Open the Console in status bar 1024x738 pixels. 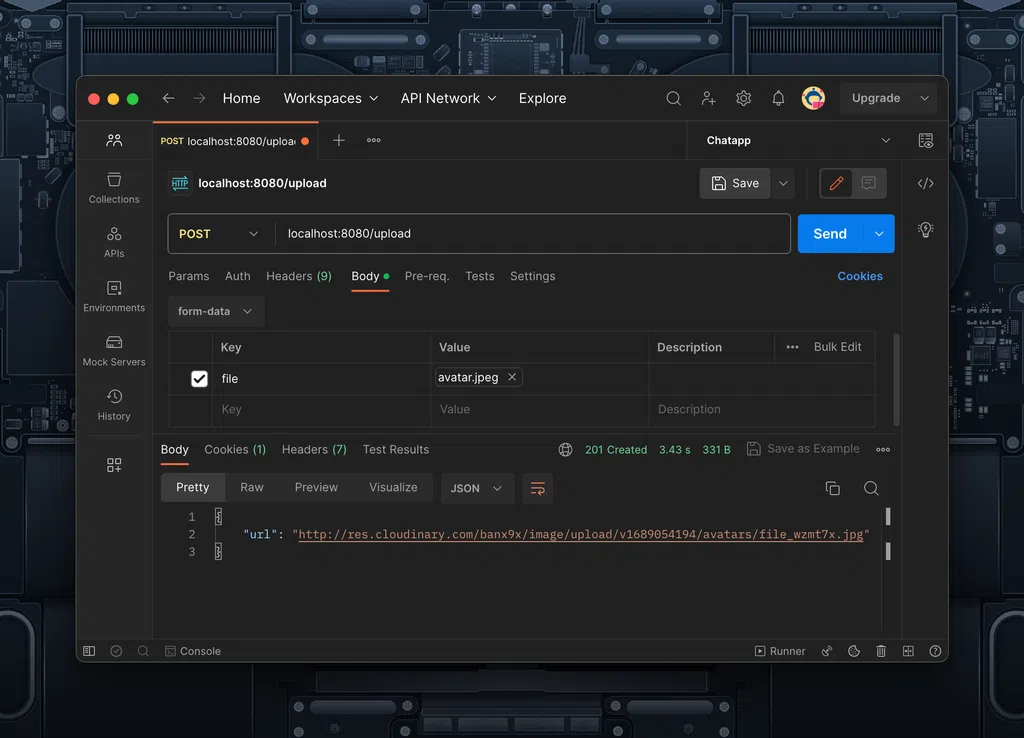pos(193,651)
